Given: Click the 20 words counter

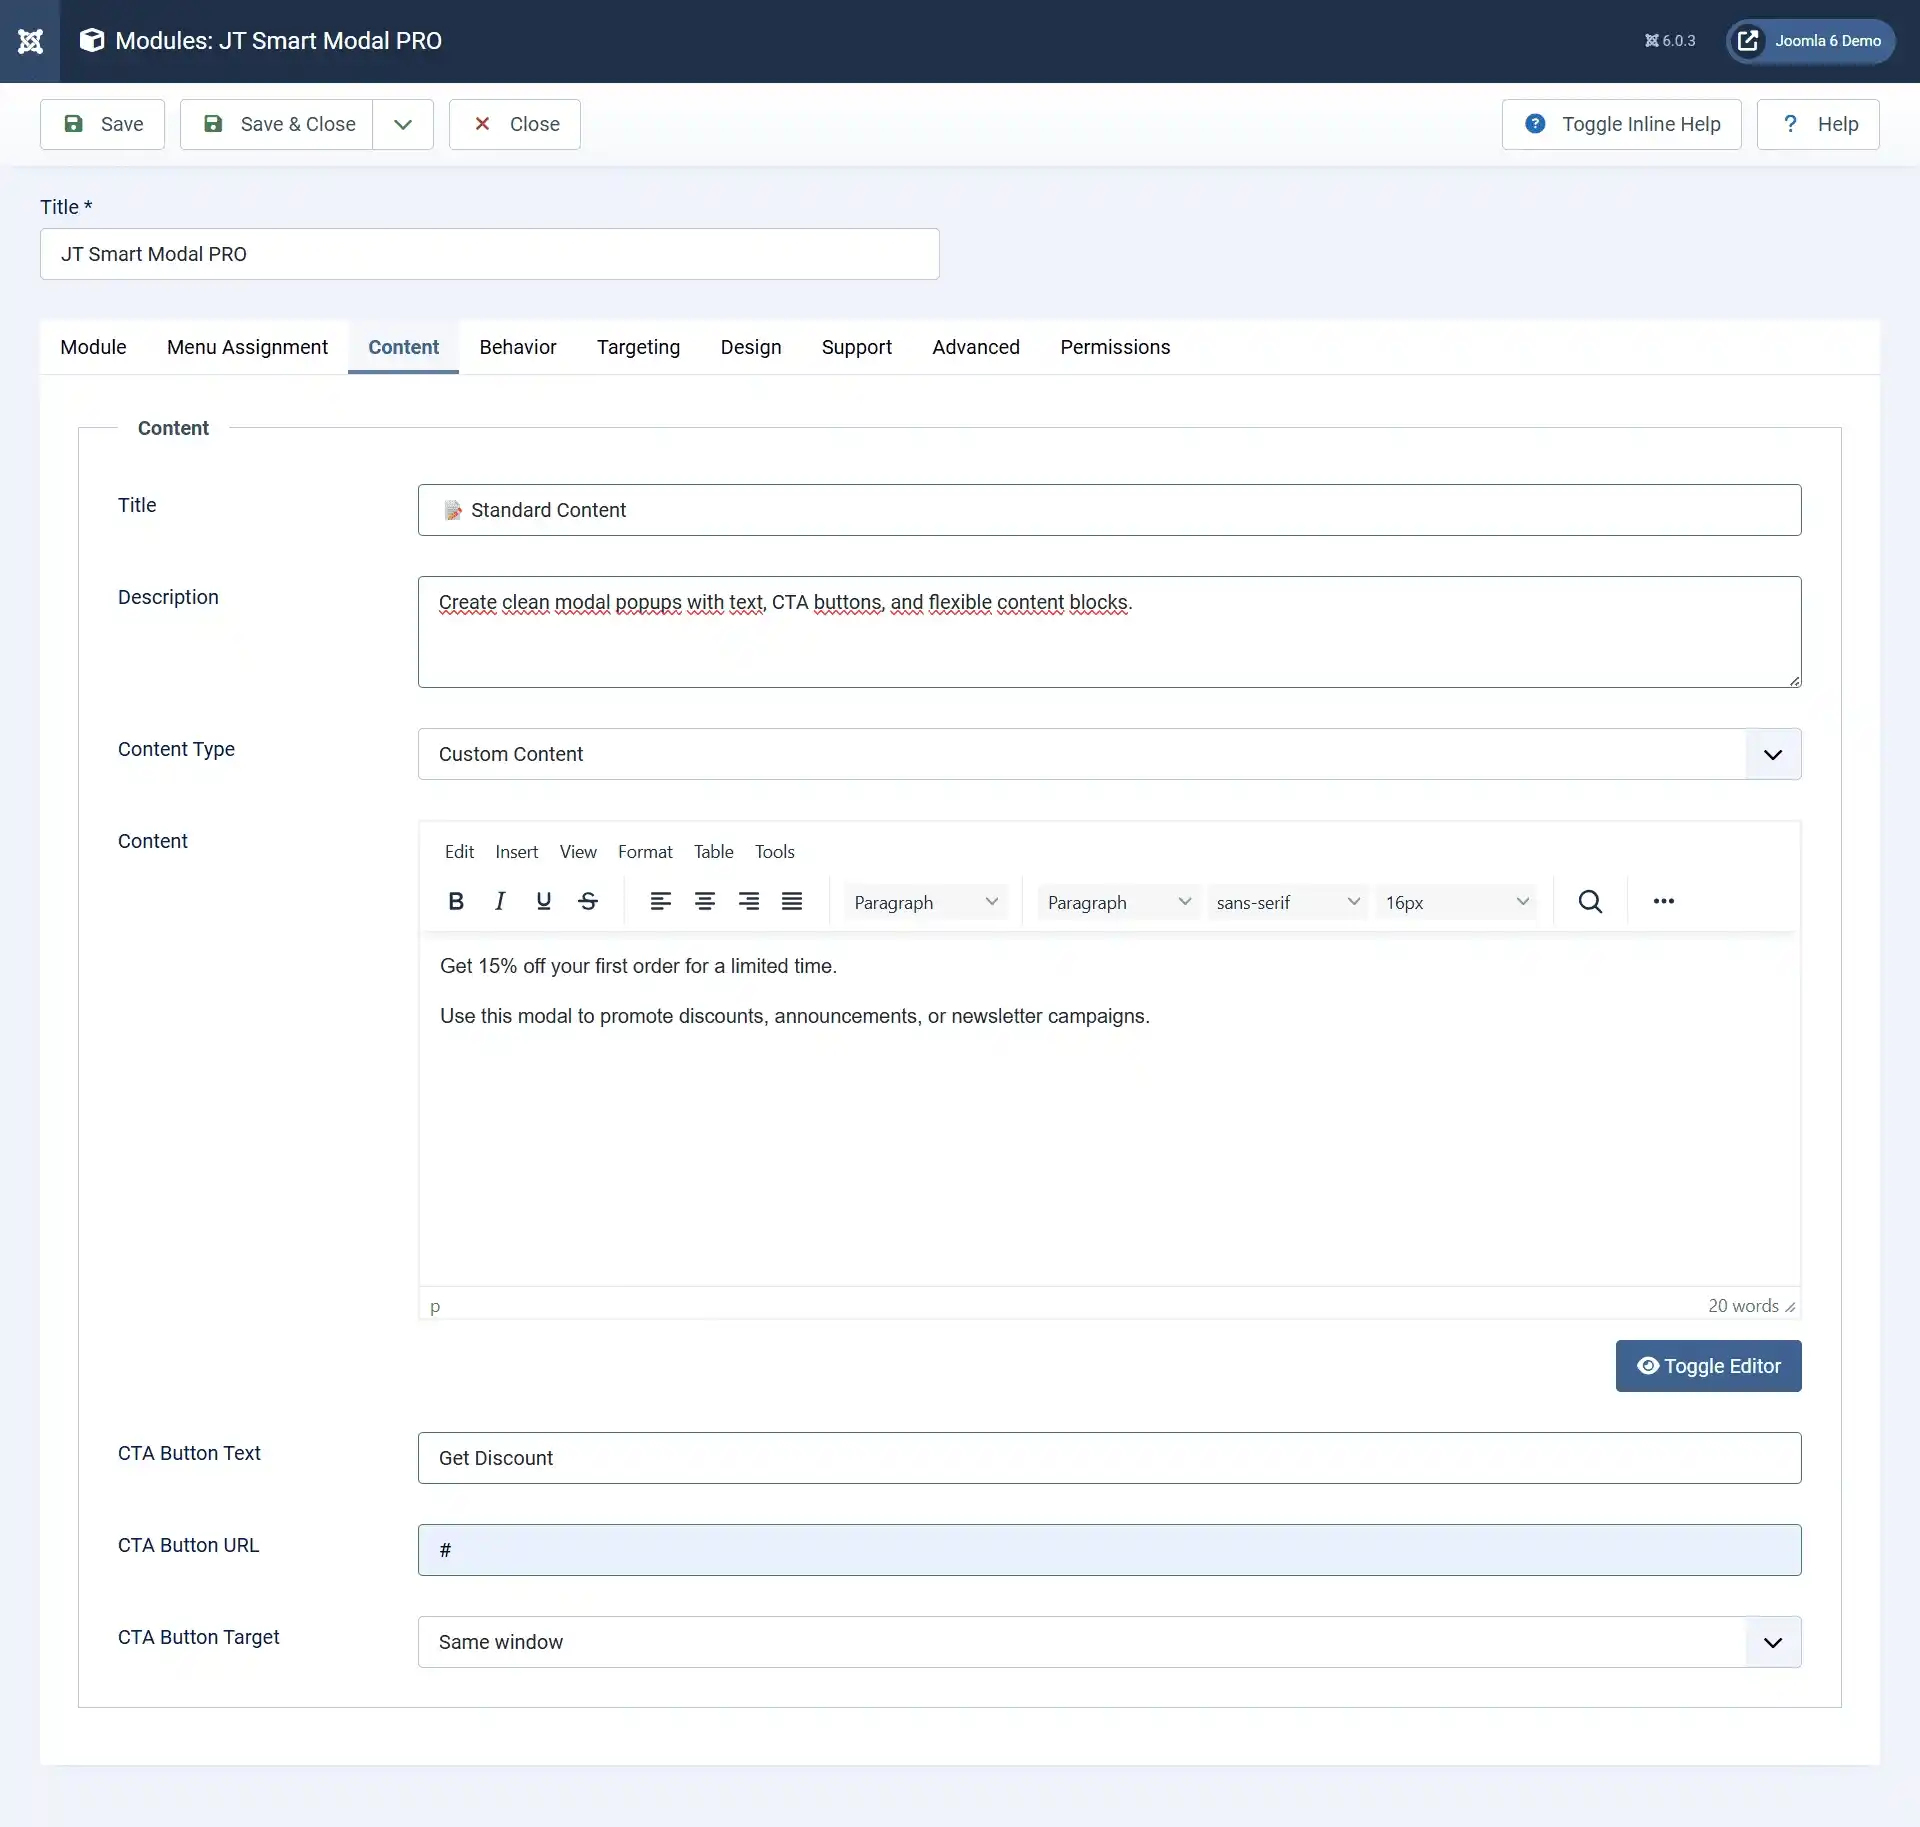Looking at the screenshot, I should coord(1742,1306).
